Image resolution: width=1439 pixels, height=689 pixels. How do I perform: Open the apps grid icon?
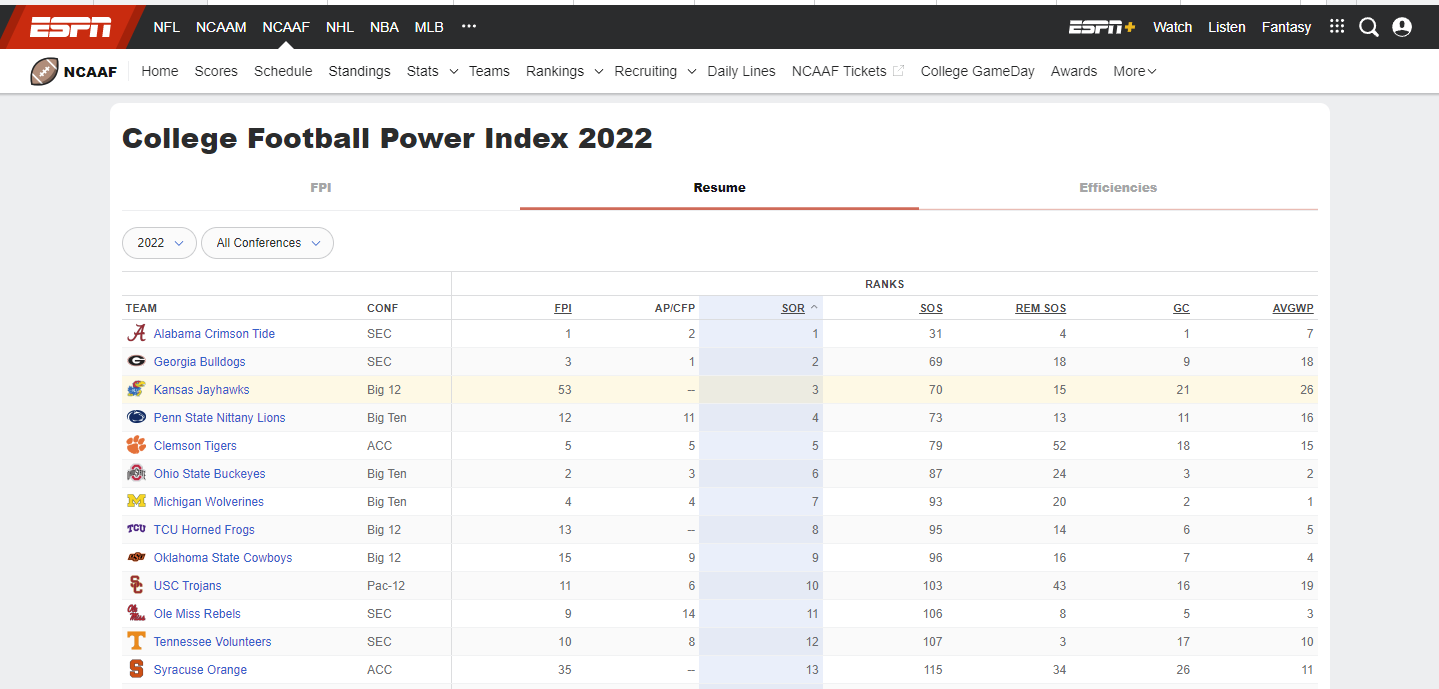[1337, 27]
